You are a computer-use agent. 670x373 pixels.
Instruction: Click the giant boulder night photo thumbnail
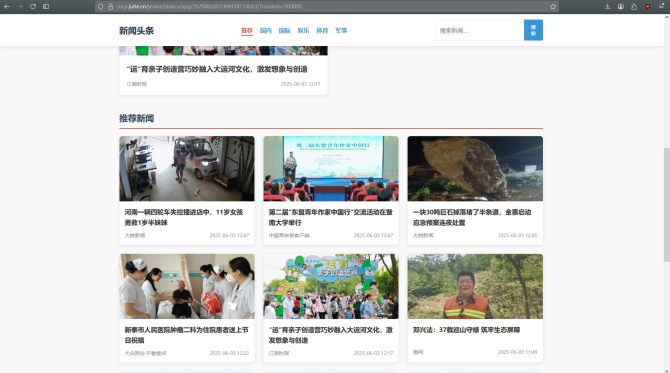(x=475, y=168)
